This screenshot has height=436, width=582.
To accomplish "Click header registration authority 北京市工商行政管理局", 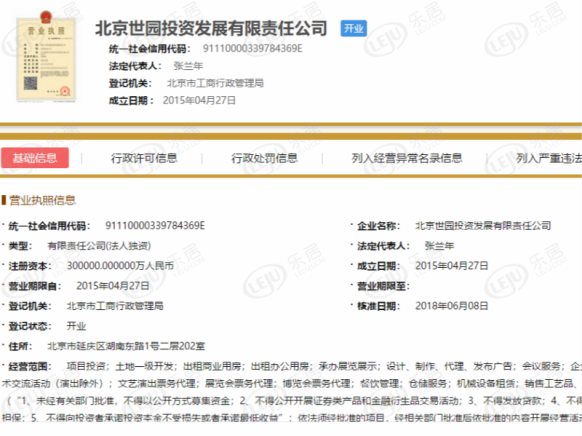I will pyautogui.click(x=215, y=83).
